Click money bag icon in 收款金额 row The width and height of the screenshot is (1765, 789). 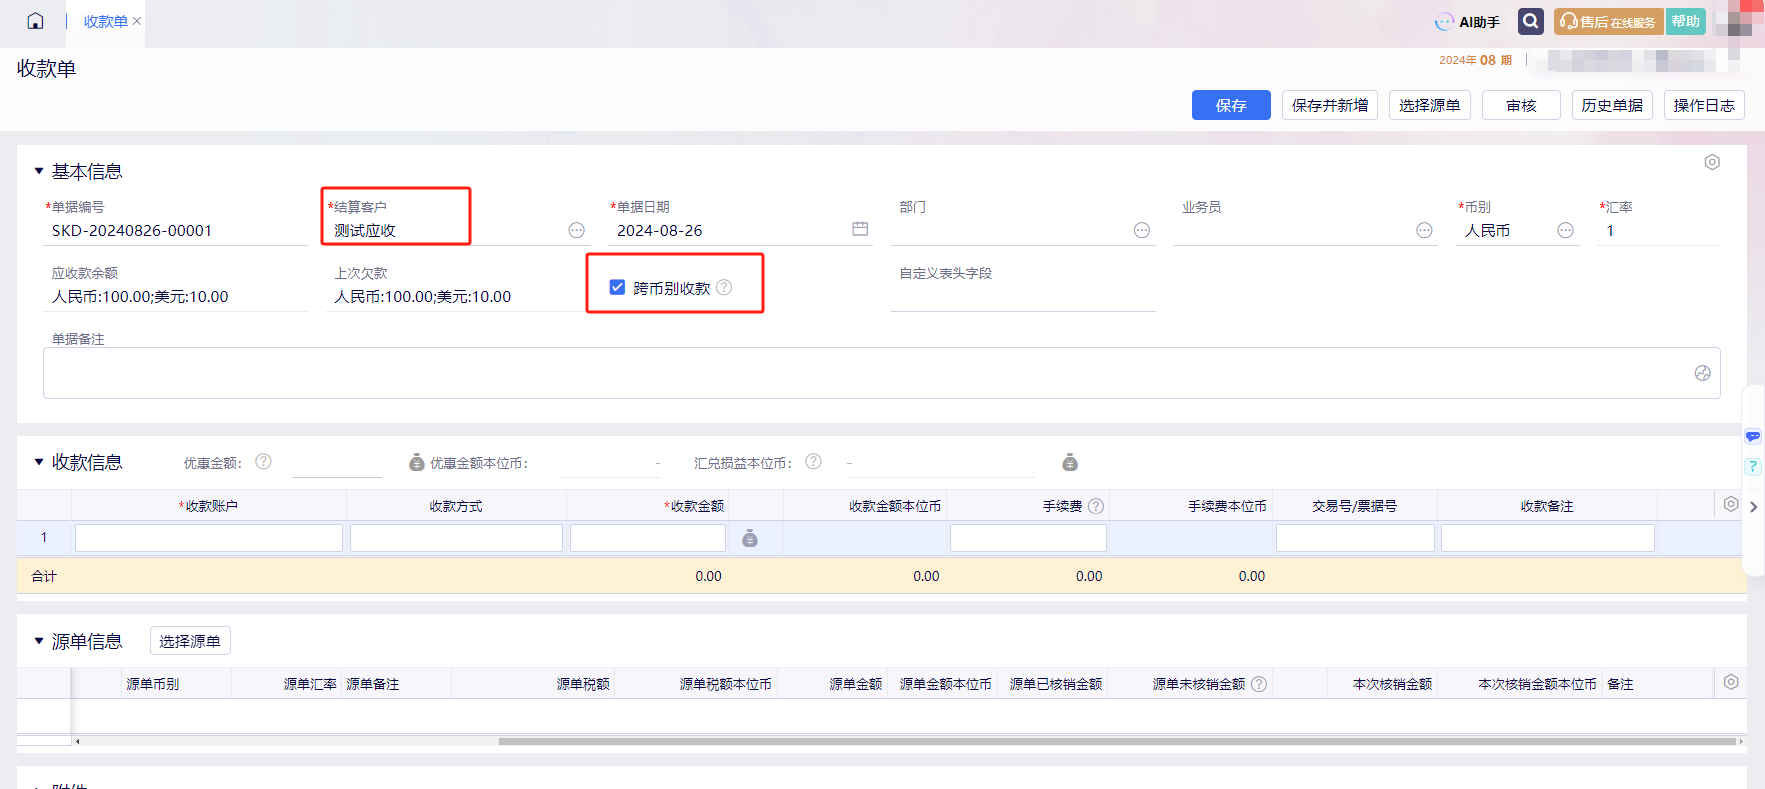750,539
